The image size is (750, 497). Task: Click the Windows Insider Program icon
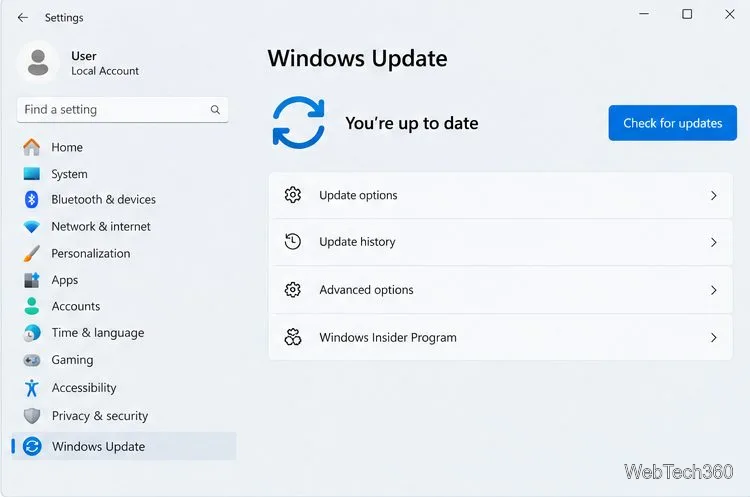[x=293, y=337]
